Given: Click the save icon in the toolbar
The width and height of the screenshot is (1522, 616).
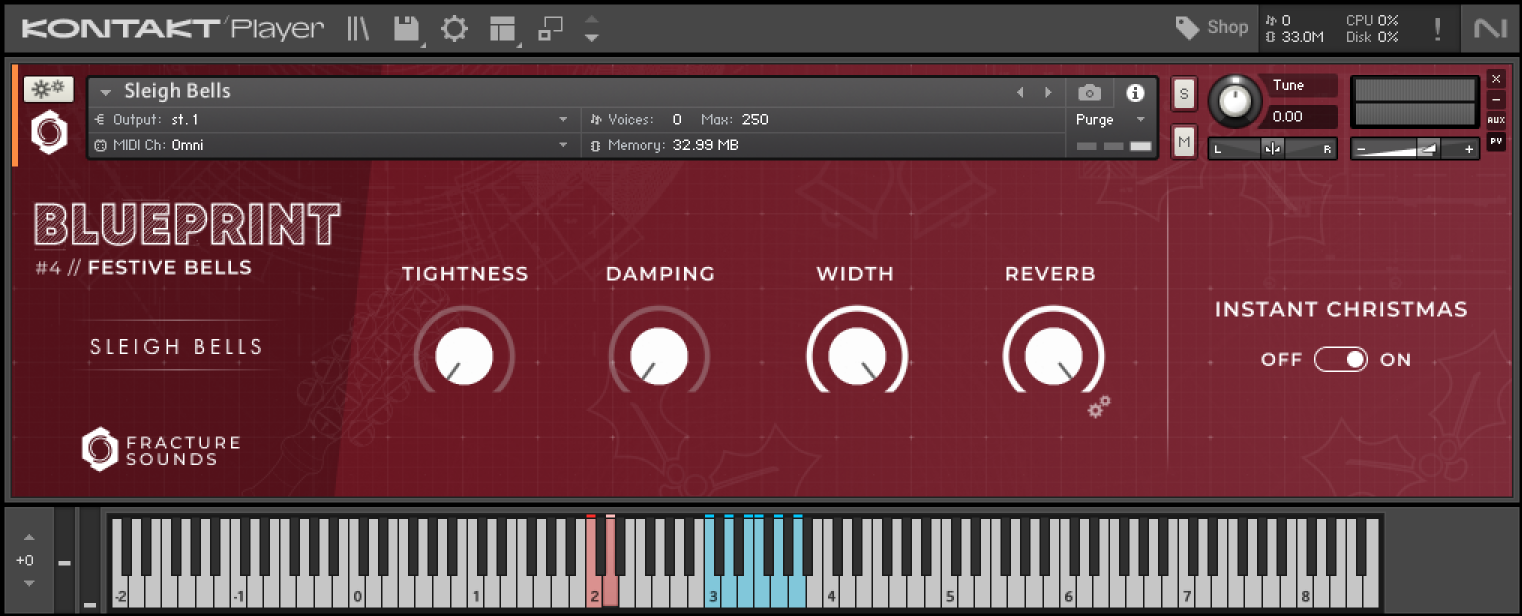Looking at the screenshot, I should pos(405,28).
